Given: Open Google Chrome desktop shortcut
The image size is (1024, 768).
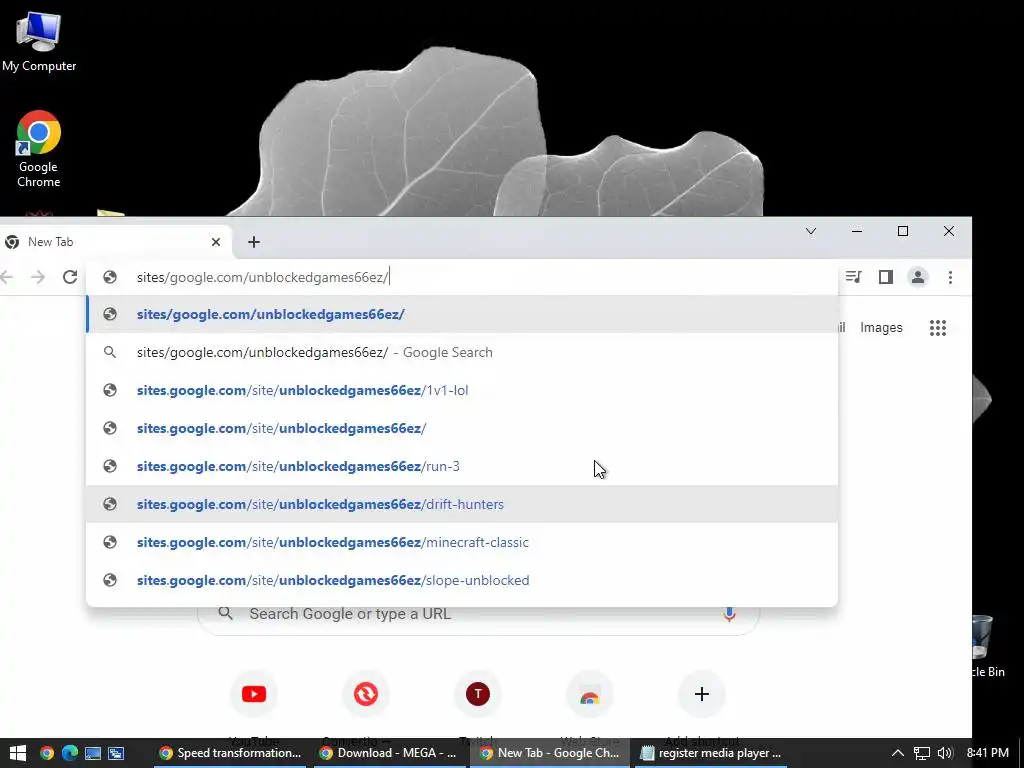Looking at the screenshot, I should [x=39, y=149].
